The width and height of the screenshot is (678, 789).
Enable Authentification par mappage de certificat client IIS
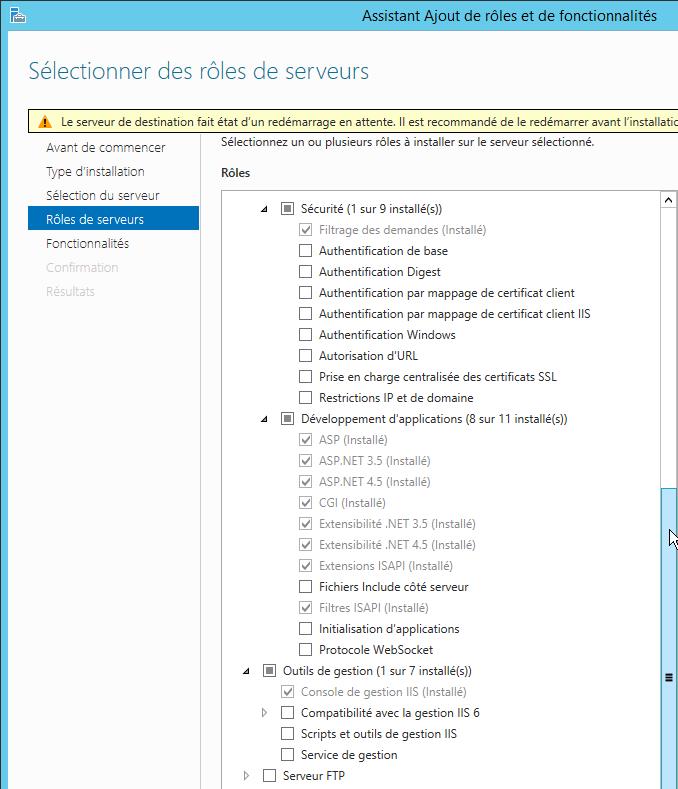click(305, 314)
